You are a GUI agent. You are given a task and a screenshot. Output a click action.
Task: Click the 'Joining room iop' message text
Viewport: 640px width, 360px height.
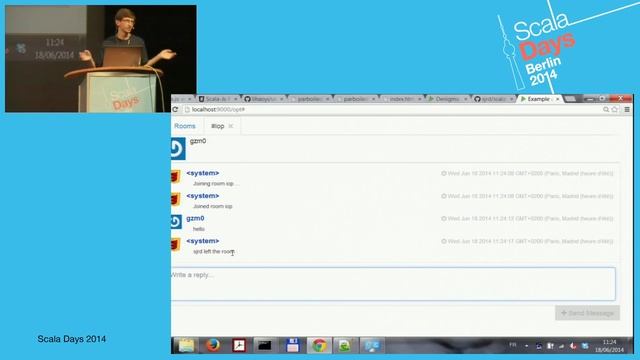216,184
